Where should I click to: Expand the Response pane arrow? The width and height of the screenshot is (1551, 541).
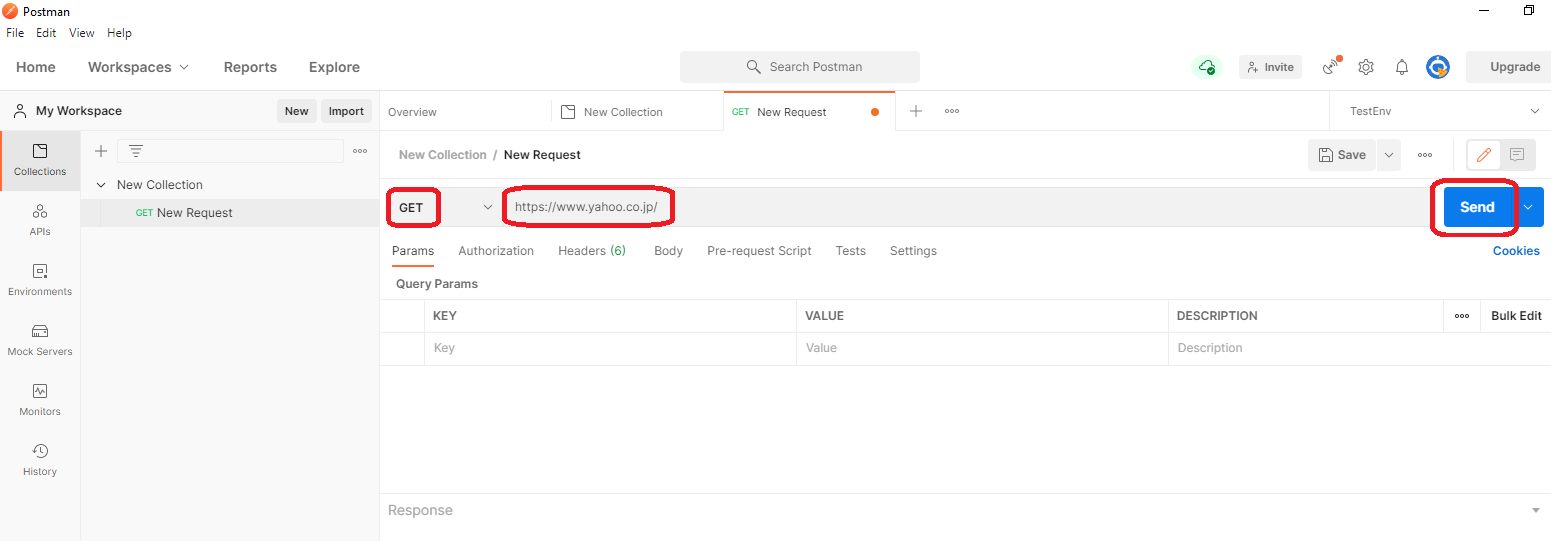coord(1536,511)
